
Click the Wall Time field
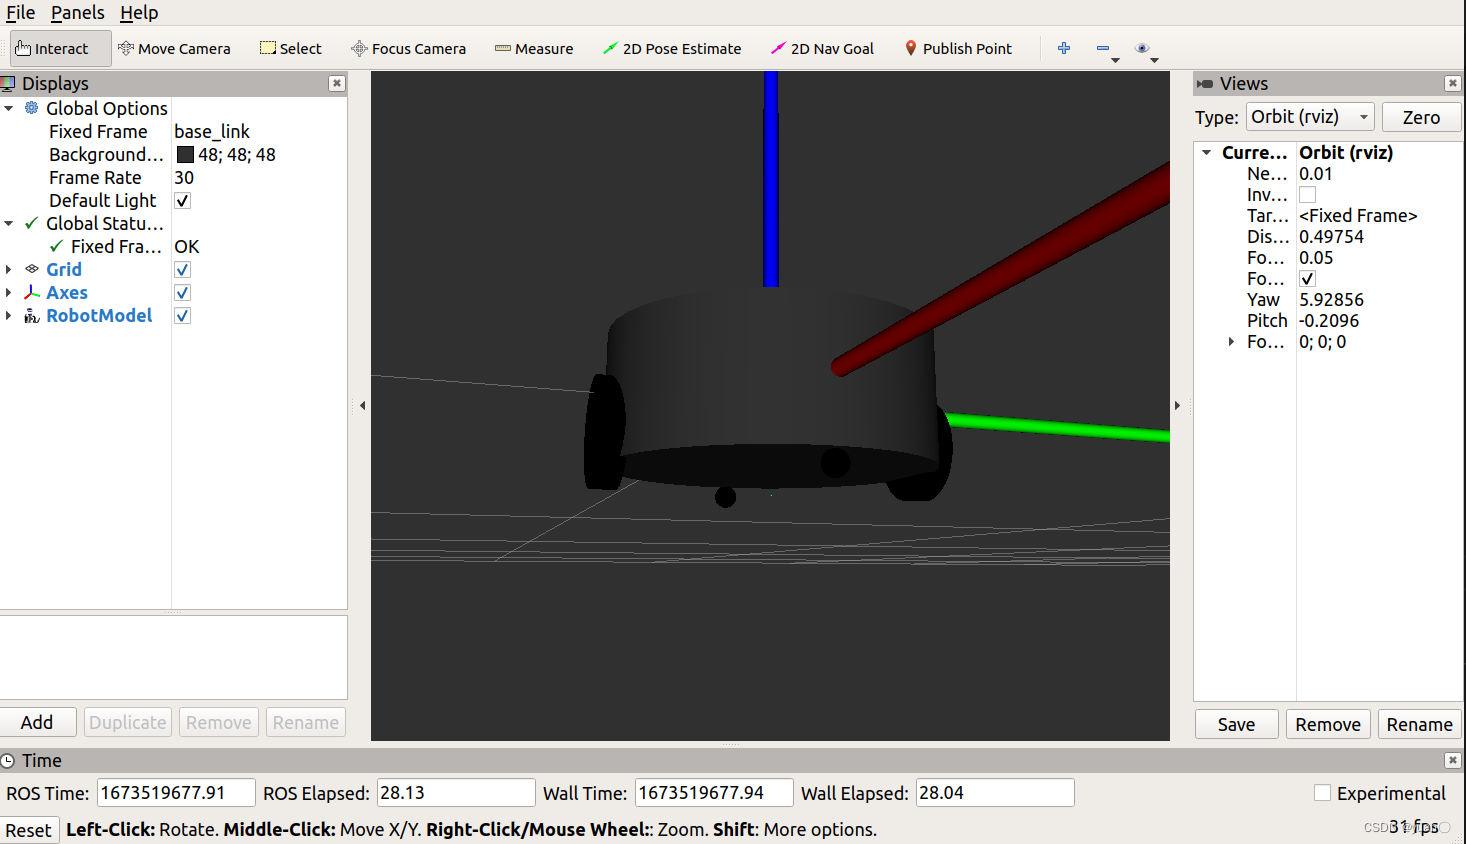tap(714, 793)
